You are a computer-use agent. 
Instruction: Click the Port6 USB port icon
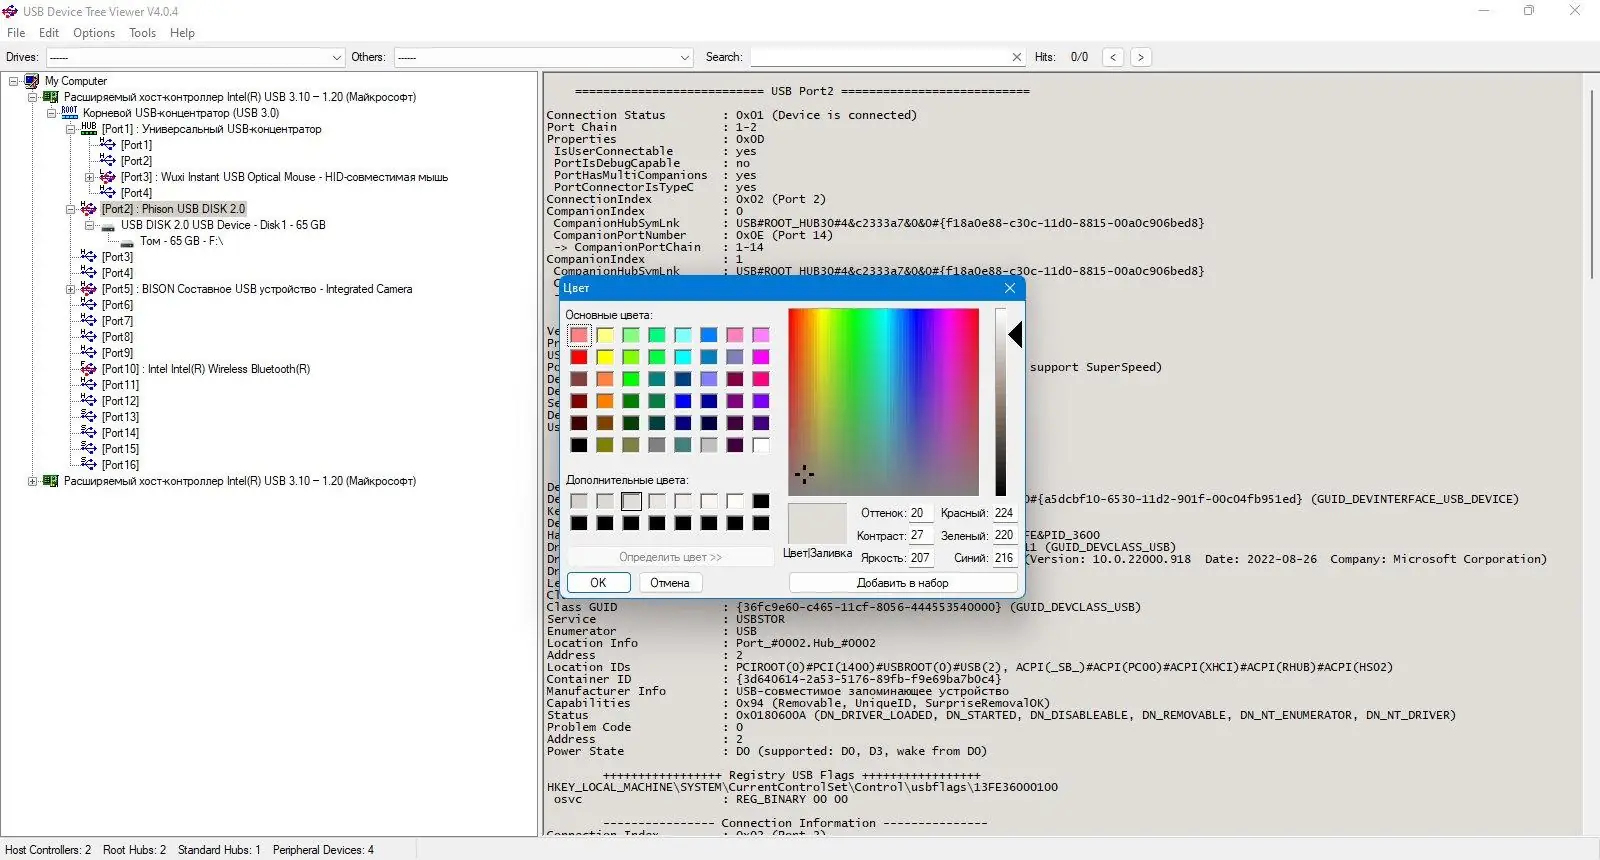pos(89,305)
